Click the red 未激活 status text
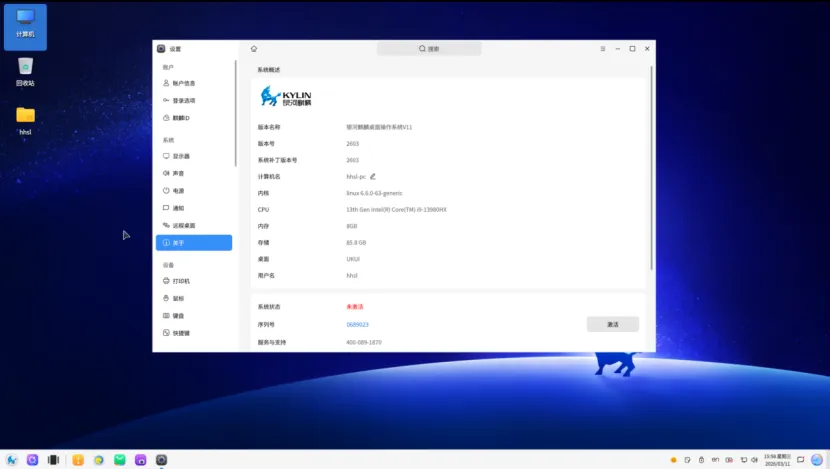Screen dimensions: 831x470 pyautogui.click(x=355, y=307)
